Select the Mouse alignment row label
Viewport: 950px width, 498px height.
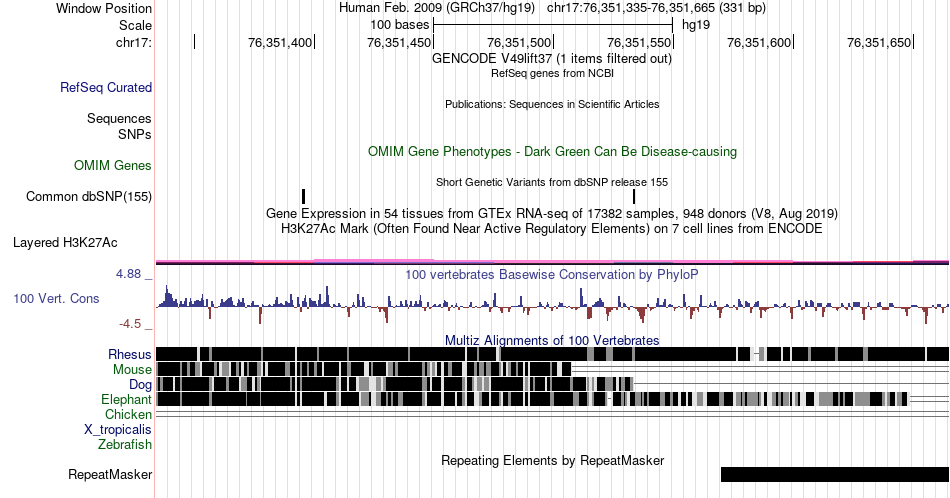pyautogui.click(x=132, y=370)
